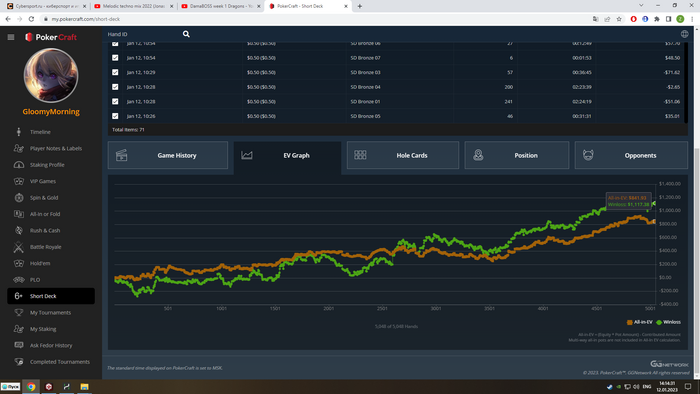Open the volume icon in system tray

(636, 386)
